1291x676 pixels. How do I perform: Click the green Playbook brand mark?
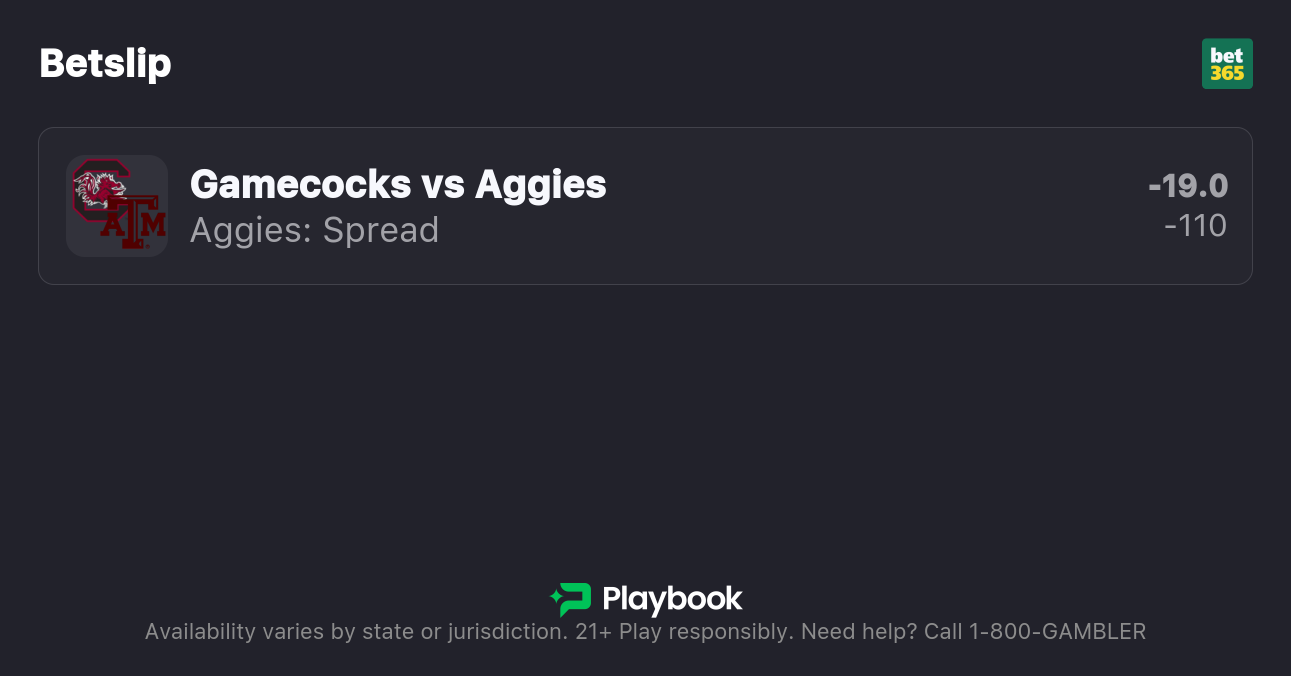pos(570,599)
